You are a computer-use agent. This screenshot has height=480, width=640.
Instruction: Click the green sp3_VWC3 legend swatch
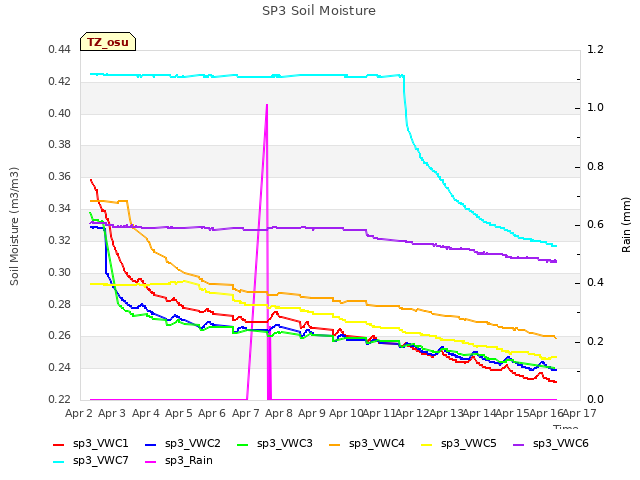(x=242, y=444)
